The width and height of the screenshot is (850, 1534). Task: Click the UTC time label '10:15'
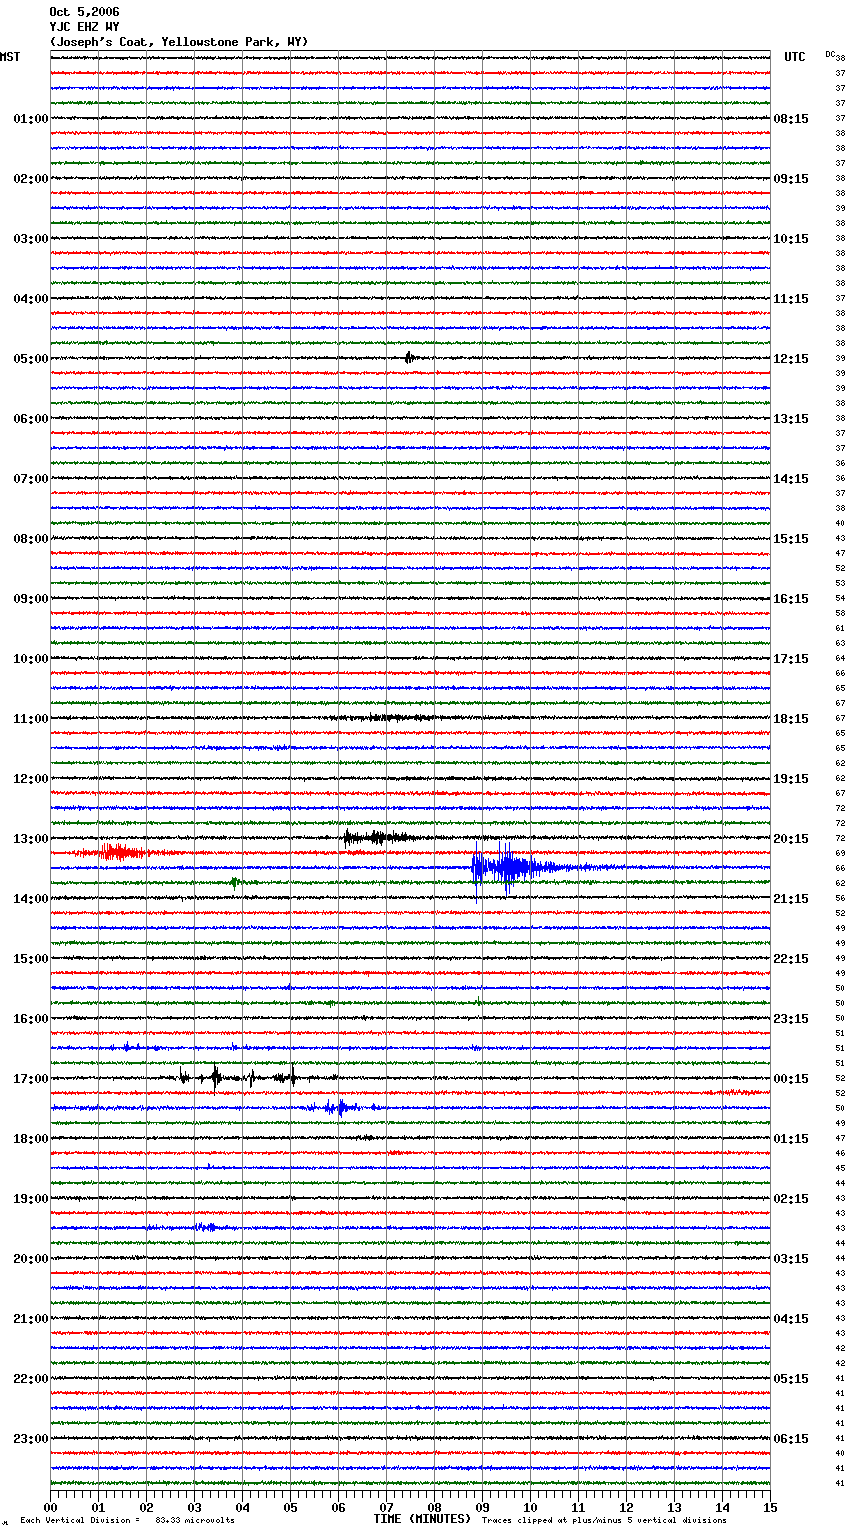point(791,239)
